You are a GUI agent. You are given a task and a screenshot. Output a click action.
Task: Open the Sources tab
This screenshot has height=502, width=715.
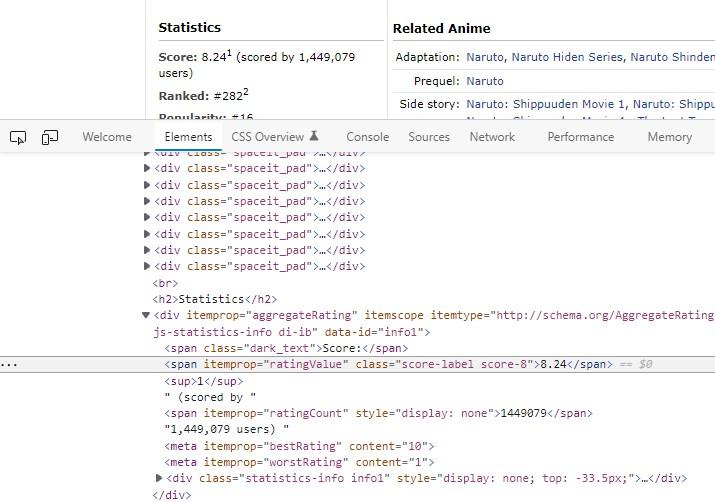429,137
